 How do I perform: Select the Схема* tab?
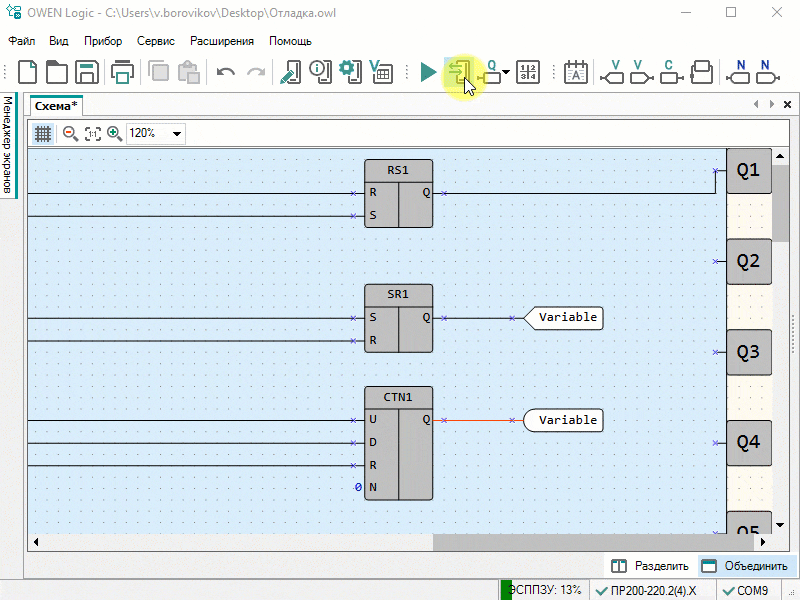point(56,105)
